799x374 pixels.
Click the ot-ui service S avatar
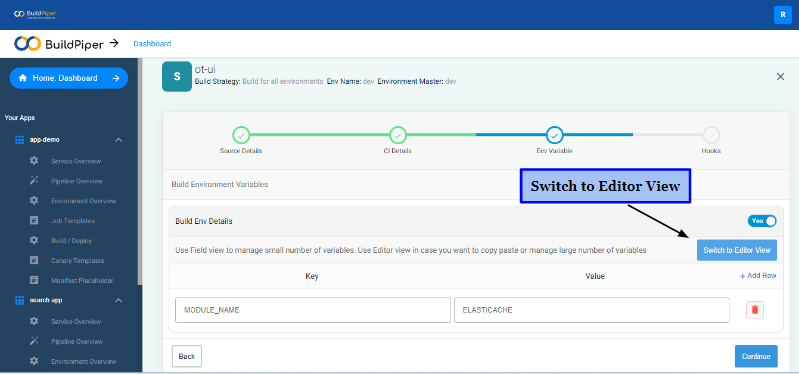177,77
